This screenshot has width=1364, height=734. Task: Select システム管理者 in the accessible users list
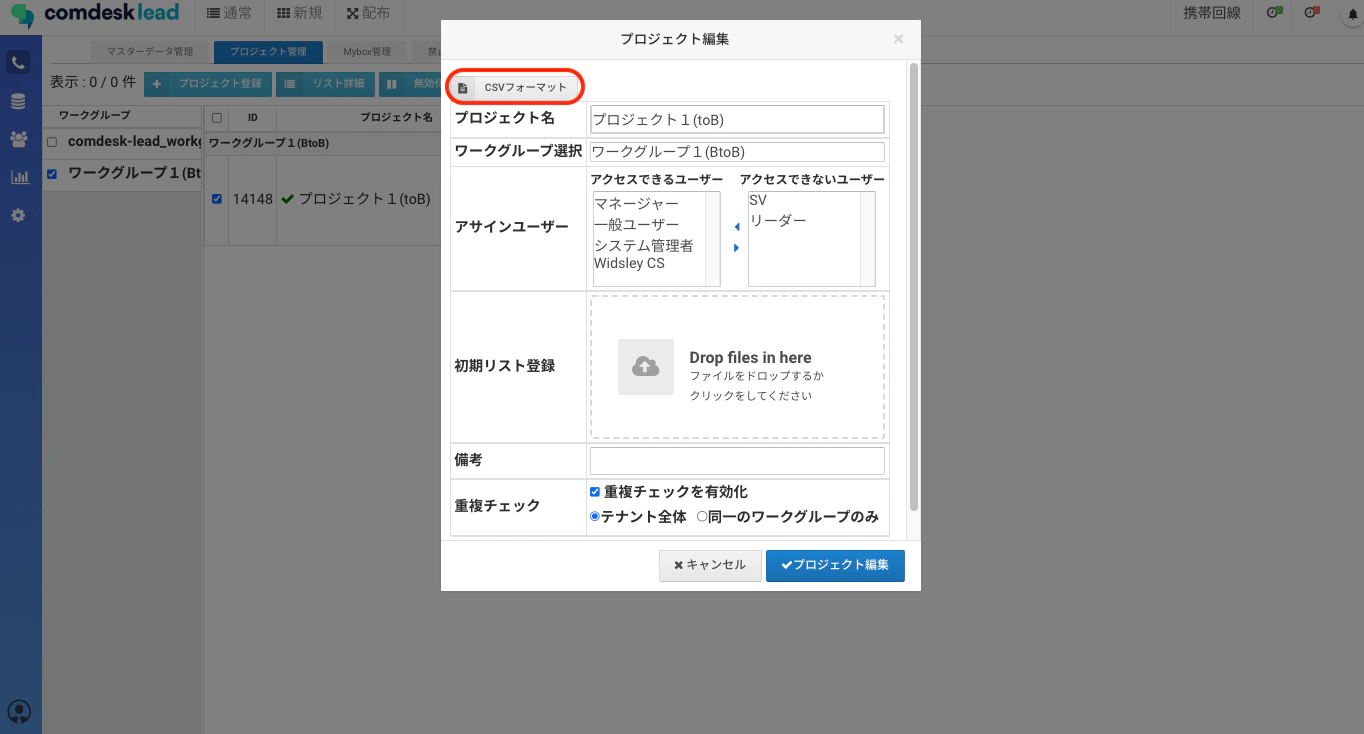coord(644,245)
